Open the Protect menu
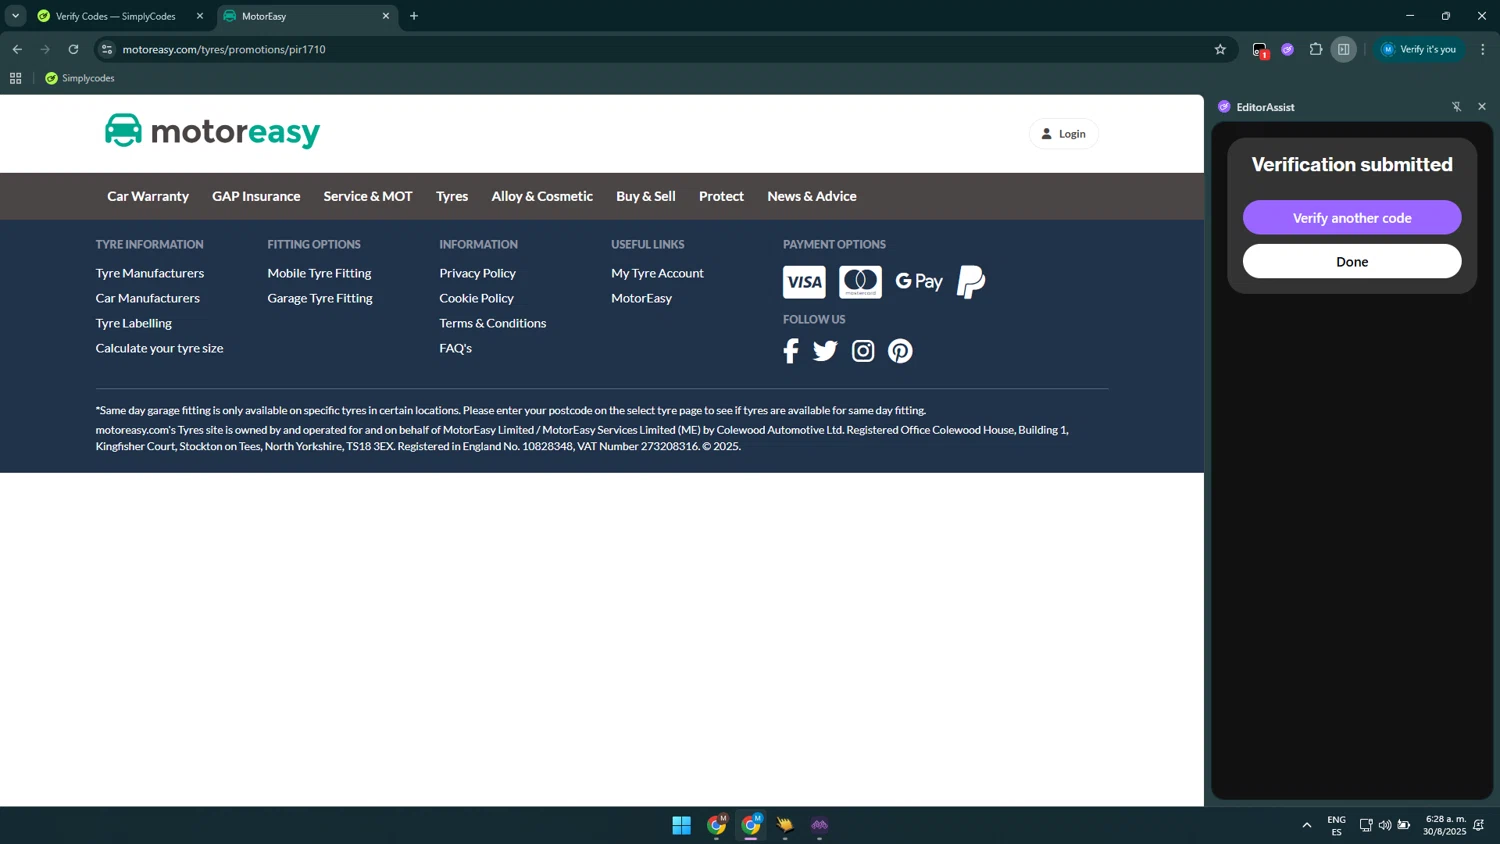This screenshot has height=844, width=1500. point(721,196)
